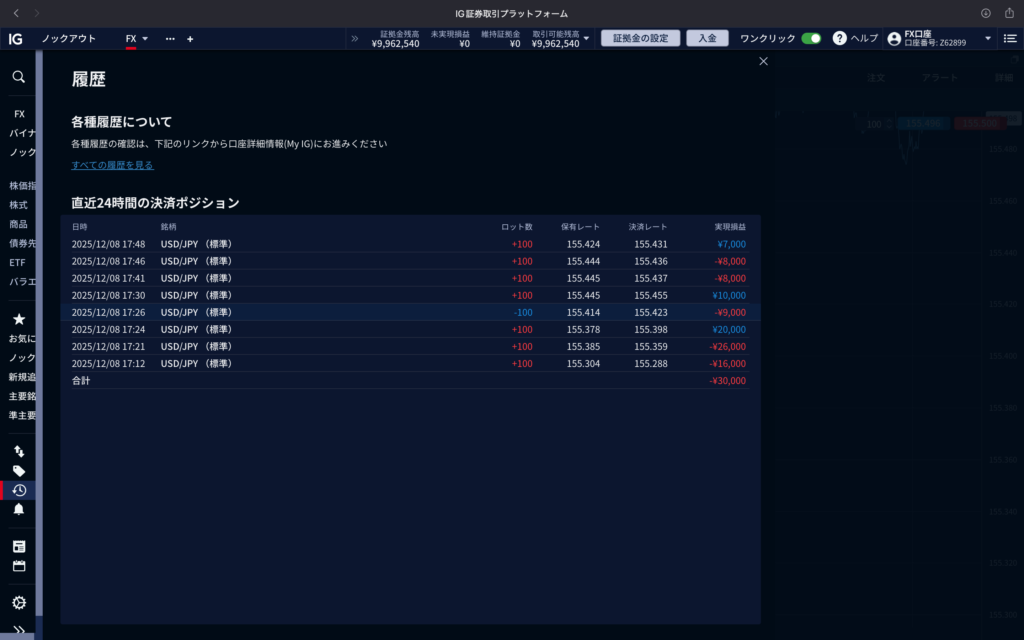
Task: Expand the 取引可能残高 balance dropdown
Action: tap(586, 38)
